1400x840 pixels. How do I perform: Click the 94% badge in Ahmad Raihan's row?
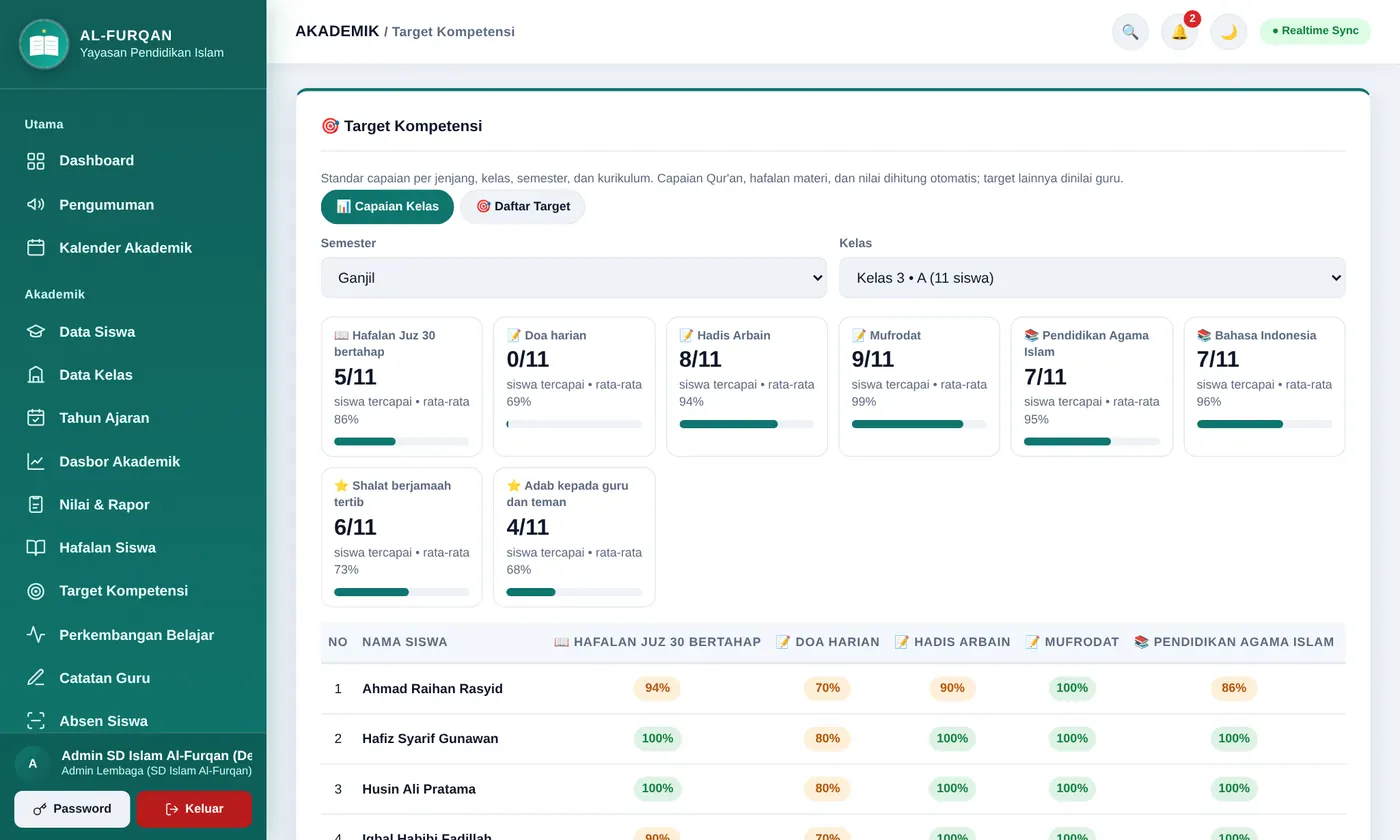click(657, 689)
